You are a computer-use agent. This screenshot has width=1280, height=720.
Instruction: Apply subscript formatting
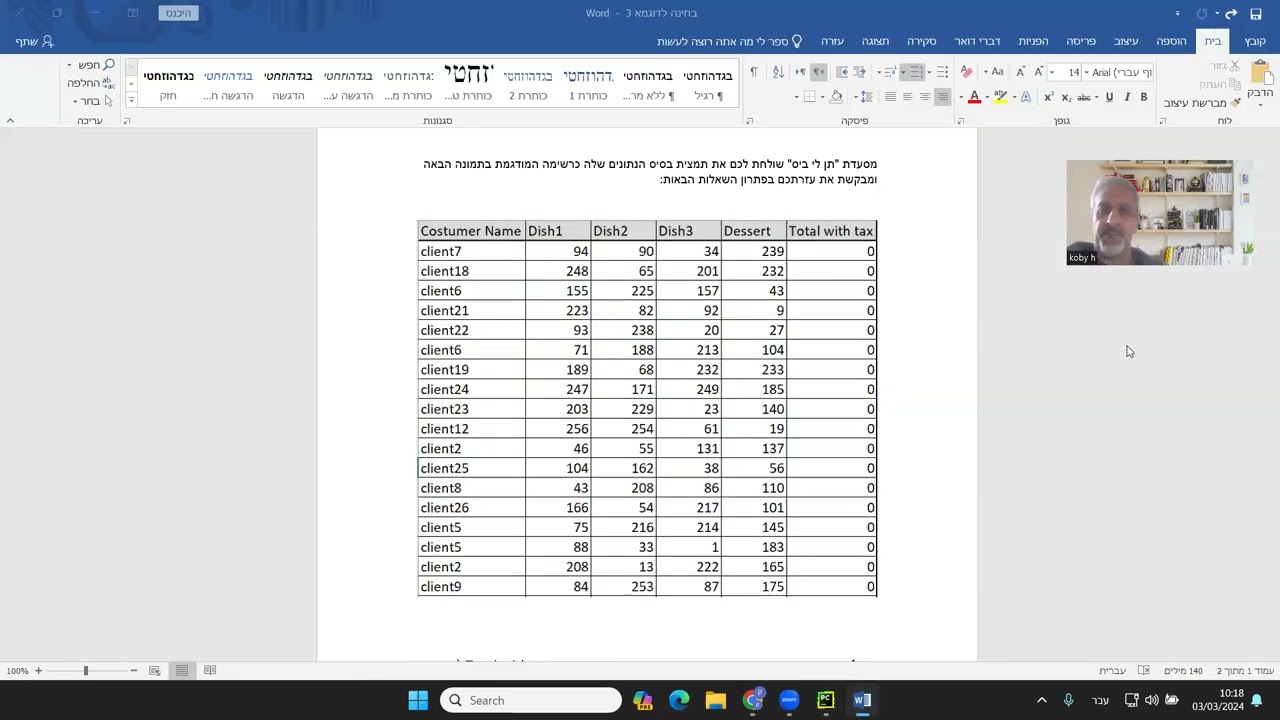1066,97
